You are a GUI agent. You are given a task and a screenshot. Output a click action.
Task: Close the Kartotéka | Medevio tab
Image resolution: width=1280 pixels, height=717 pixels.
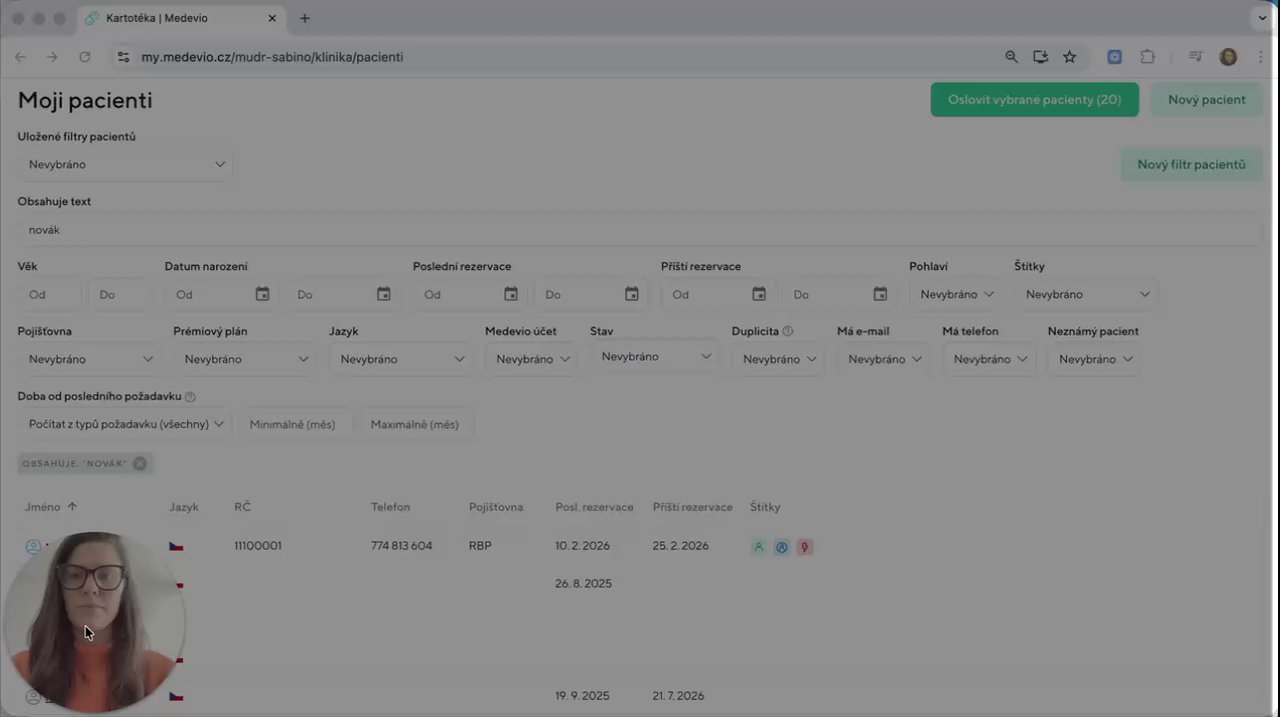point(272,18)
